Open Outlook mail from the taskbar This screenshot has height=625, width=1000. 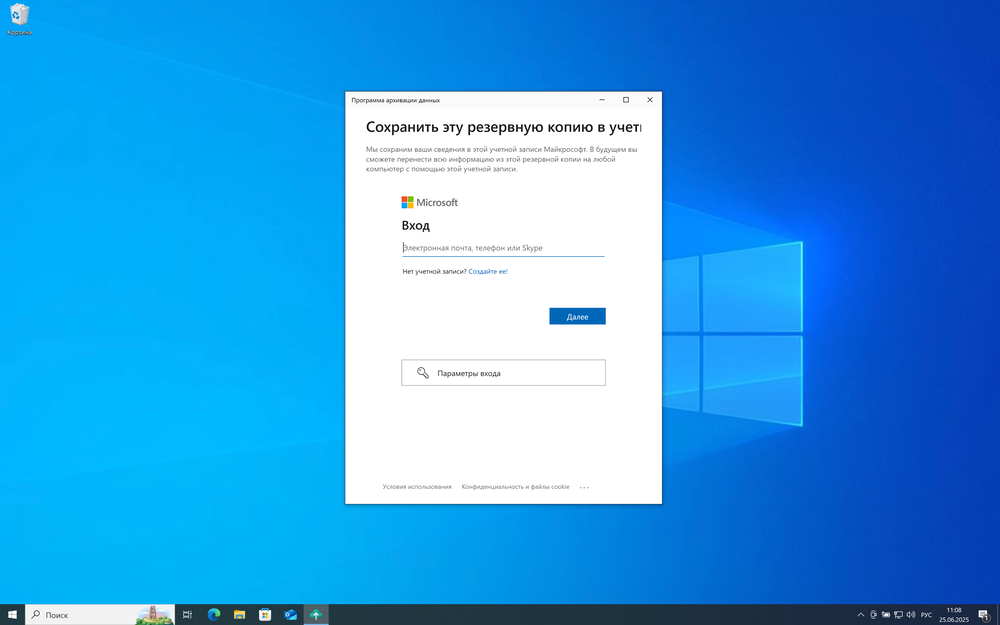tap(290, 615)
